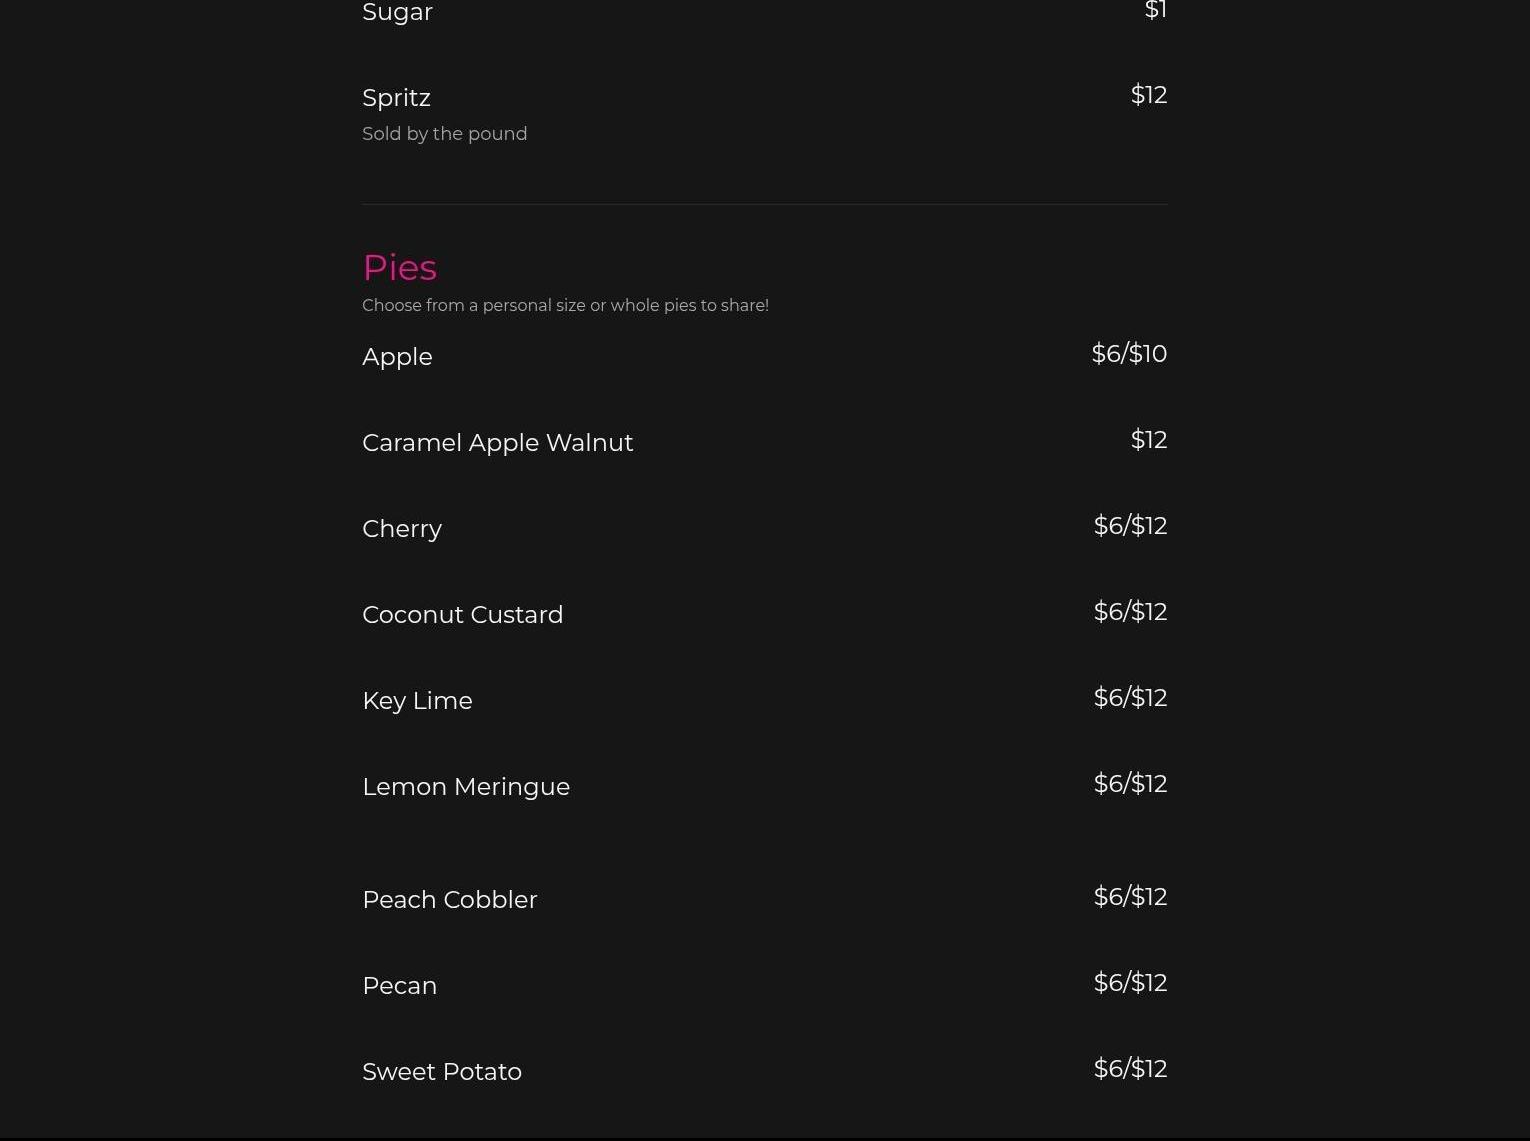Select the Sweet Potato pie item

click(441, 1072)
